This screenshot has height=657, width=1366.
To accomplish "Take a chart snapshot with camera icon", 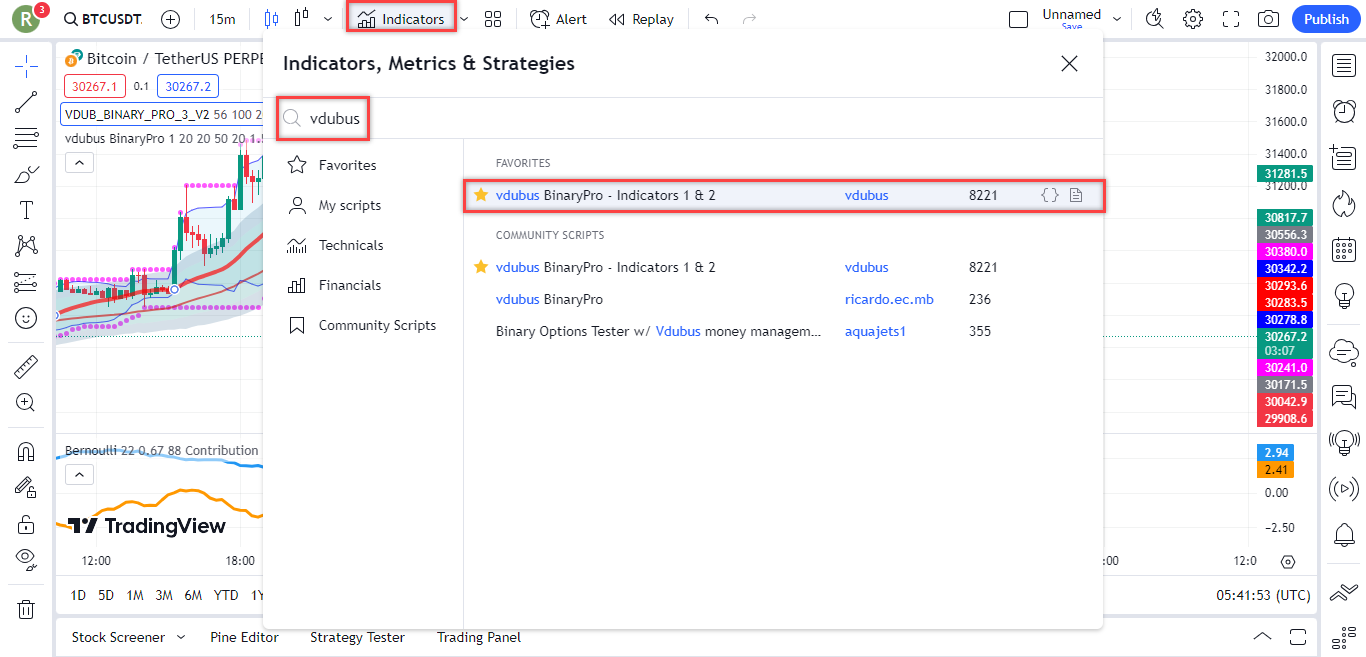I will pyautogui.click(x=1268, y=19).
